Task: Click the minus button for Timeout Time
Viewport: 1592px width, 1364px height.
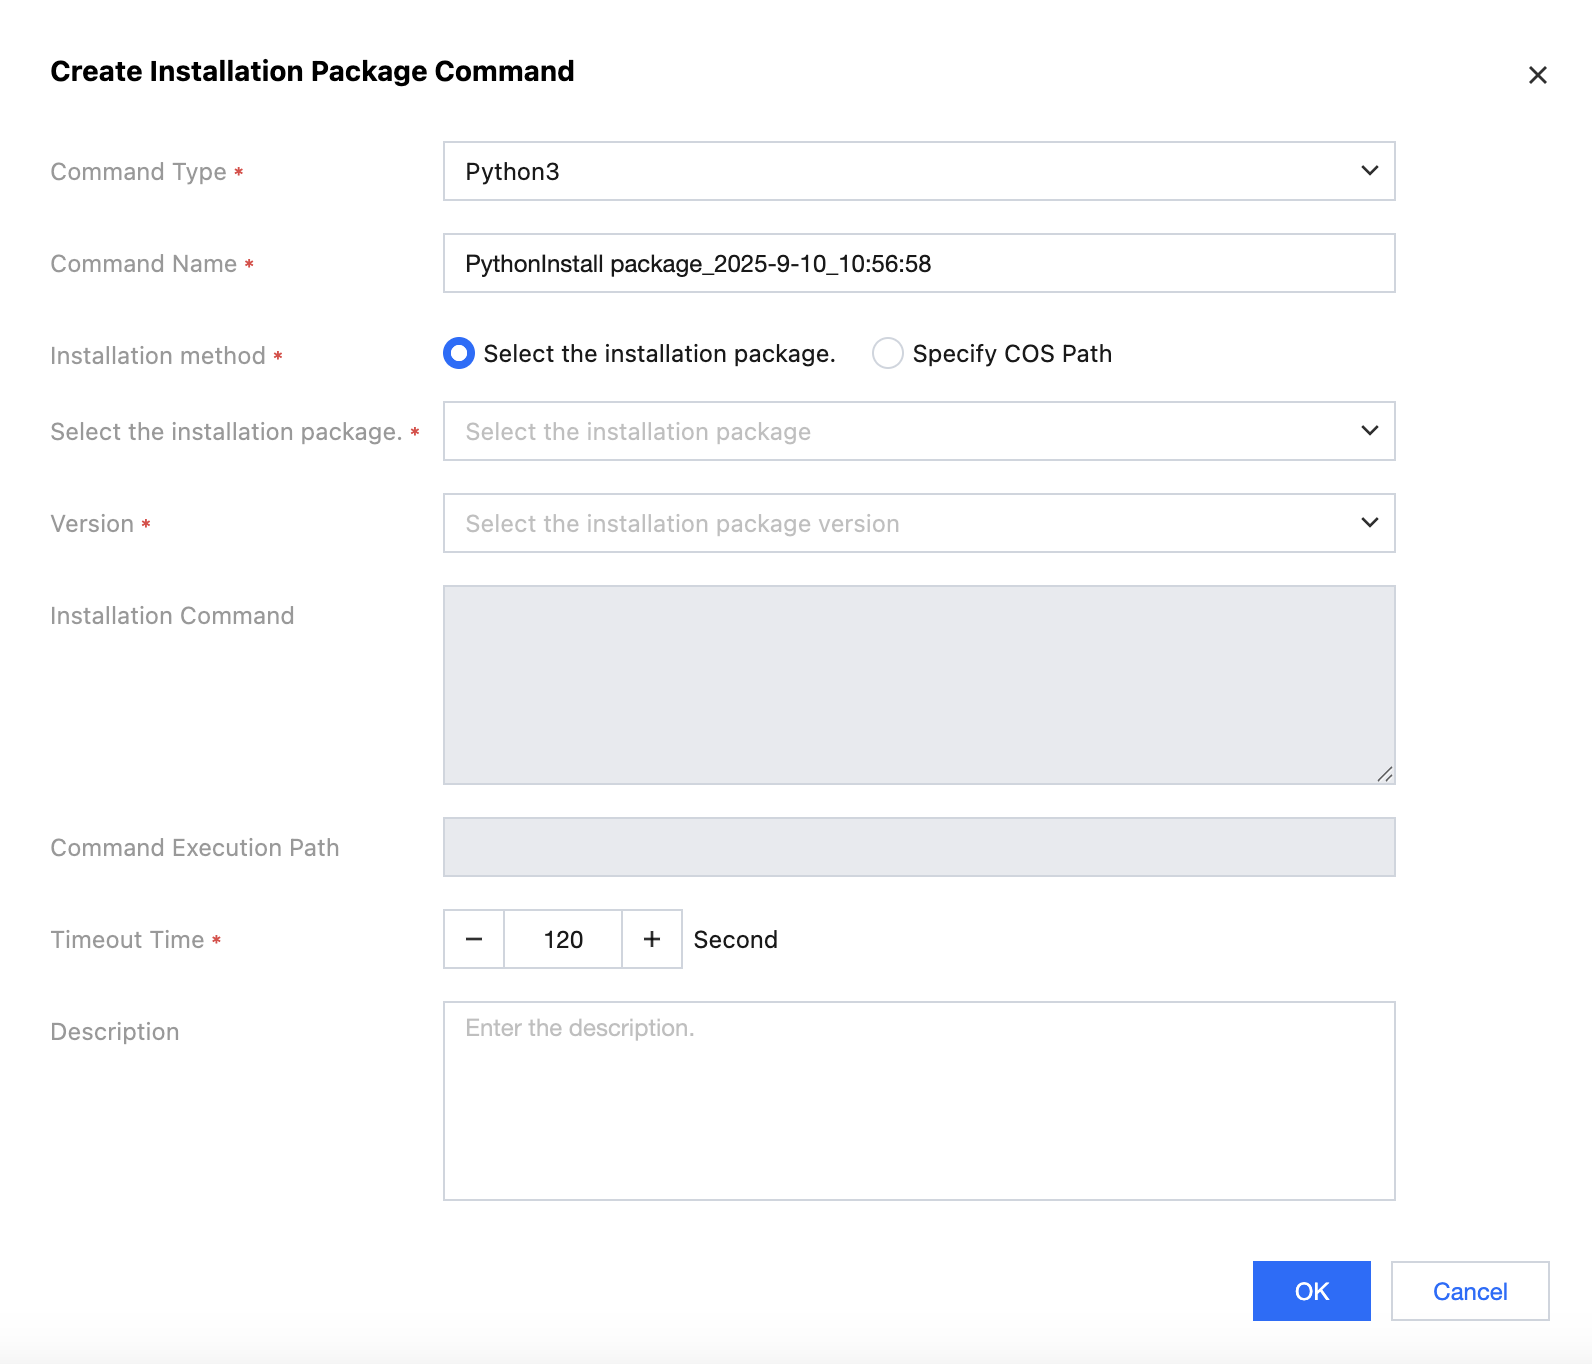Action: (474, 939)
